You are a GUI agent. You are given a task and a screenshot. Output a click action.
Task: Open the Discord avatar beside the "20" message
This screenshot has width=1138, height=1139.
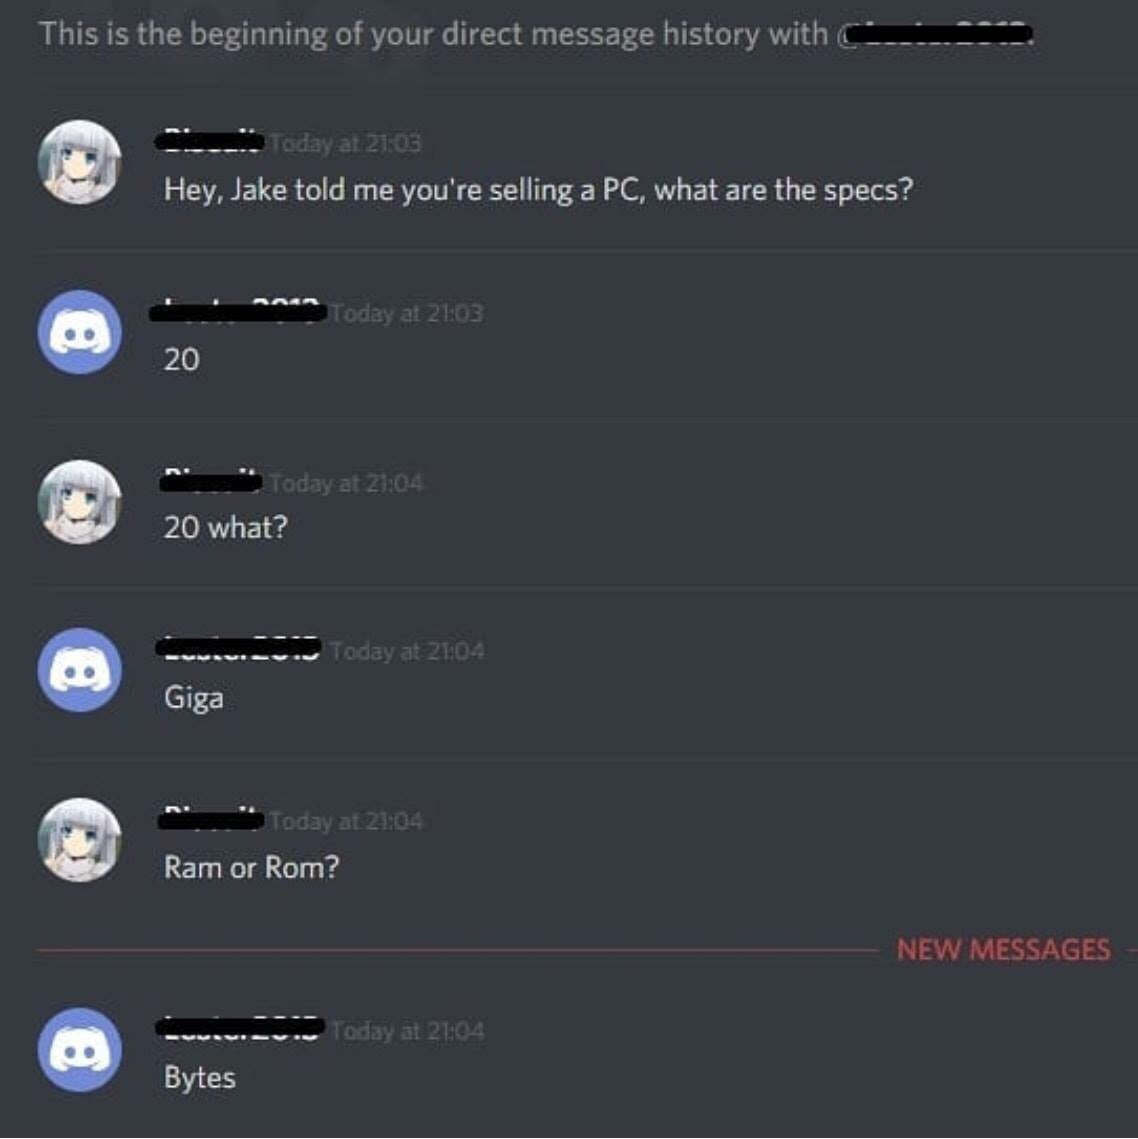(79, 332)
